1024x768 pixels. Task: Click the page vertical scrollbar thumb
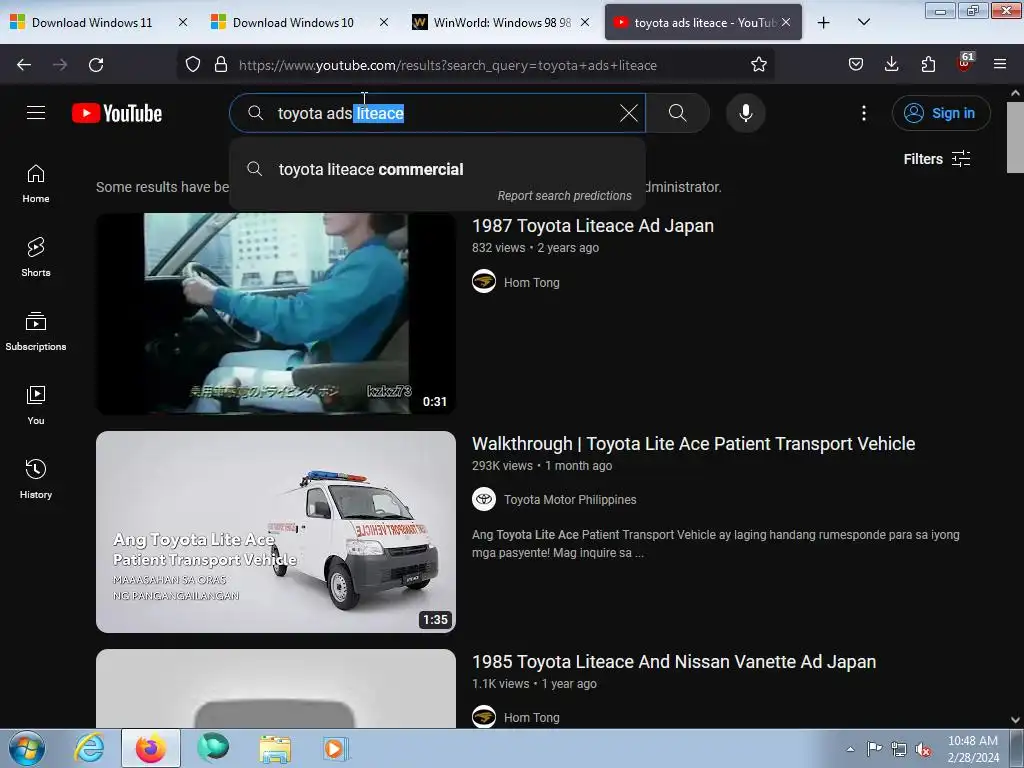tap(1015, 138)
